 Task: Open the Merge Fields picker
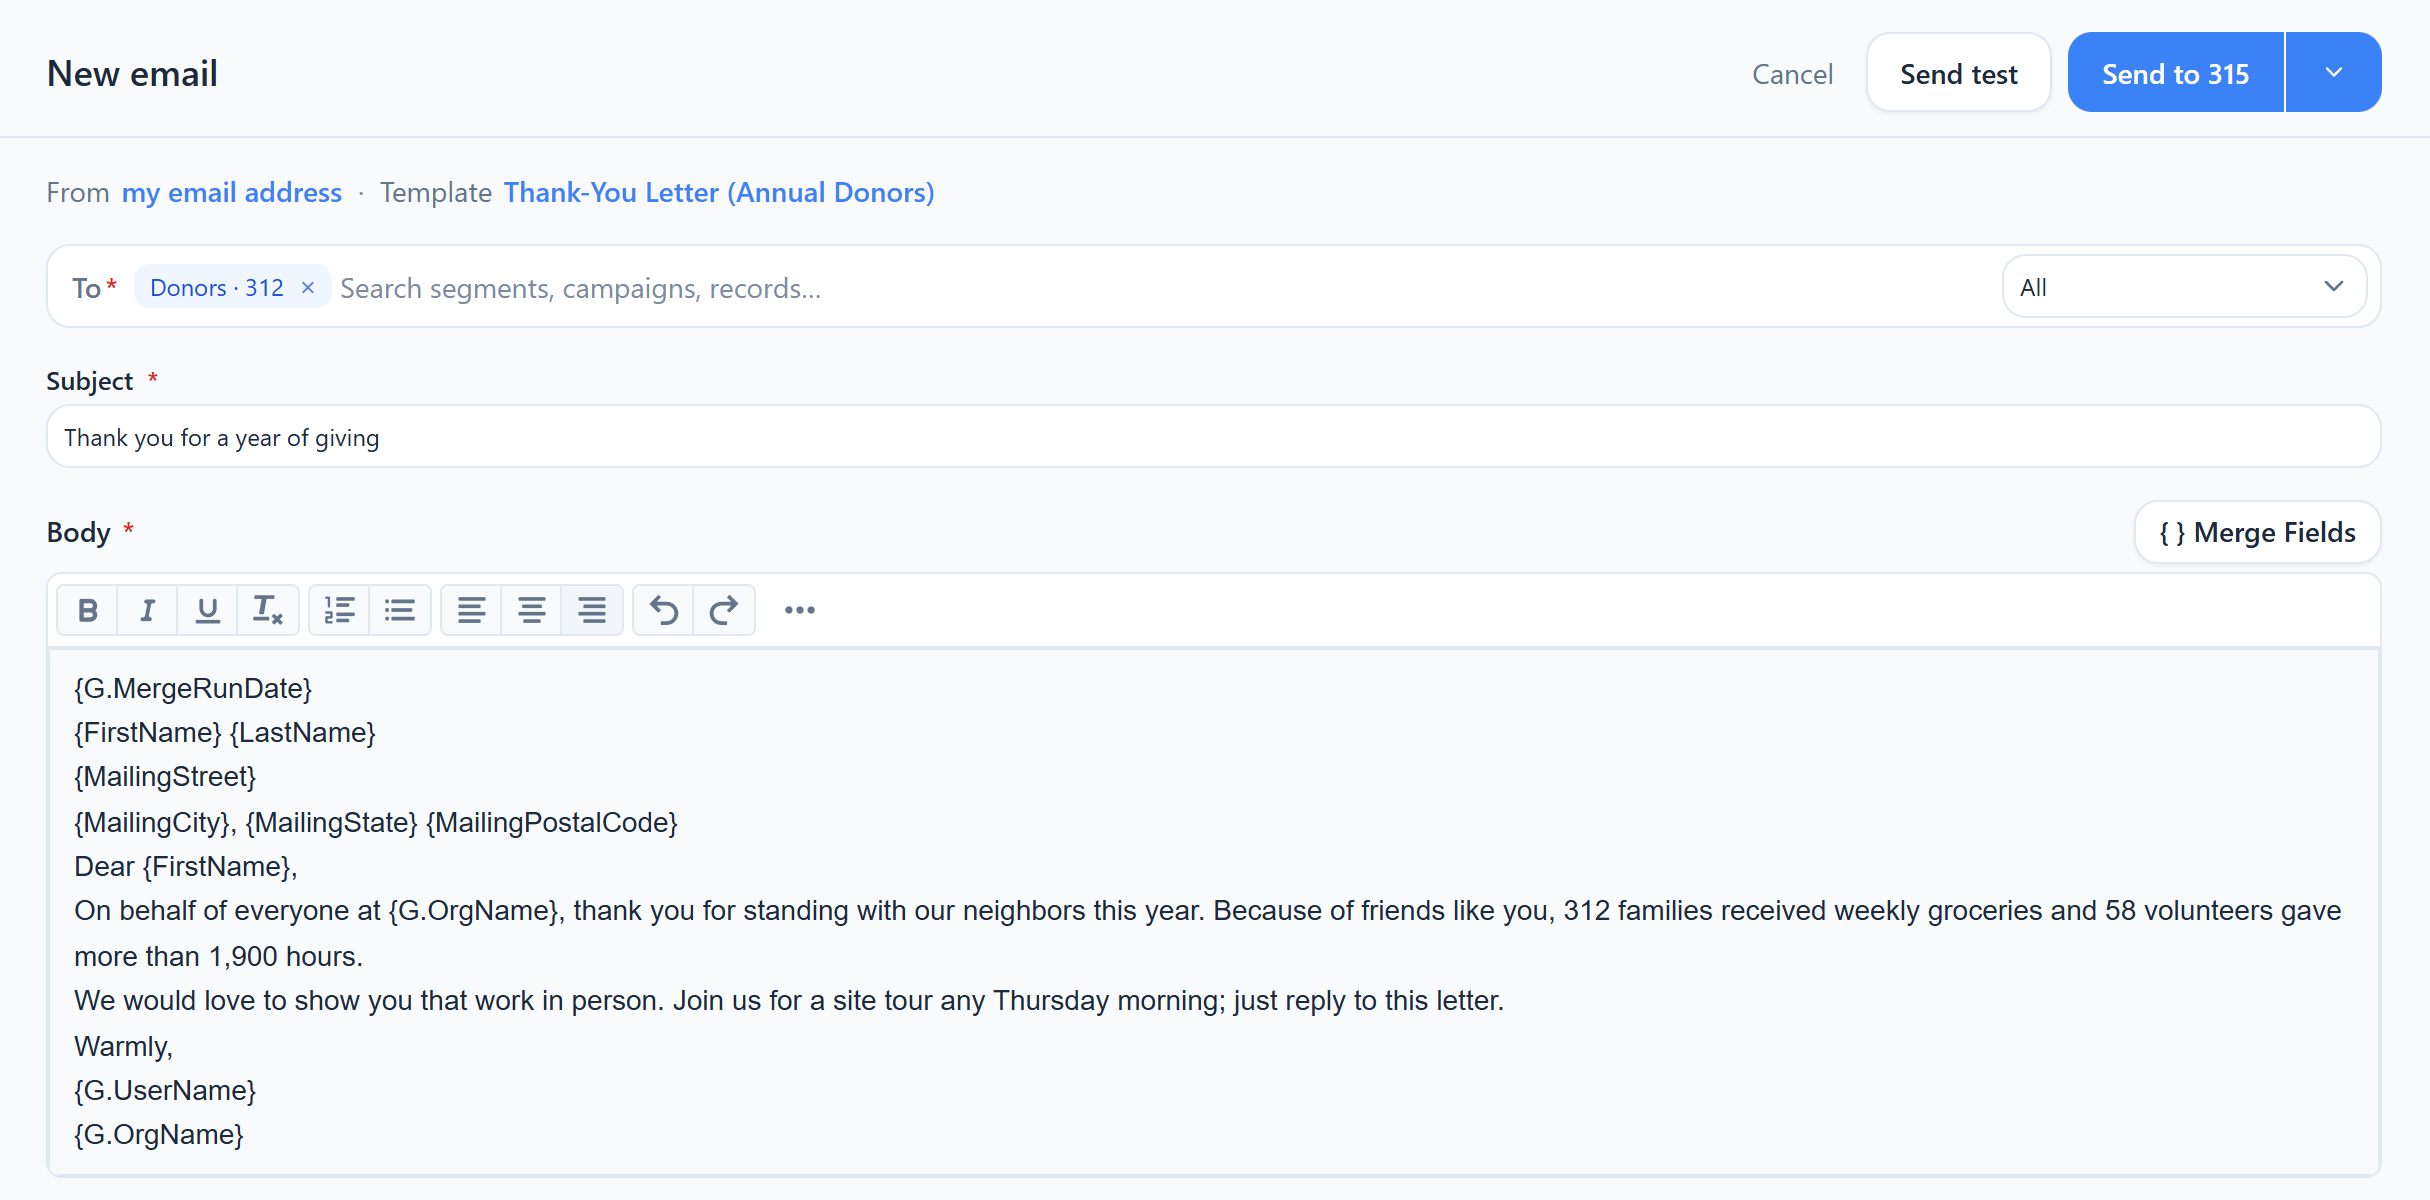pos(2258,532)
